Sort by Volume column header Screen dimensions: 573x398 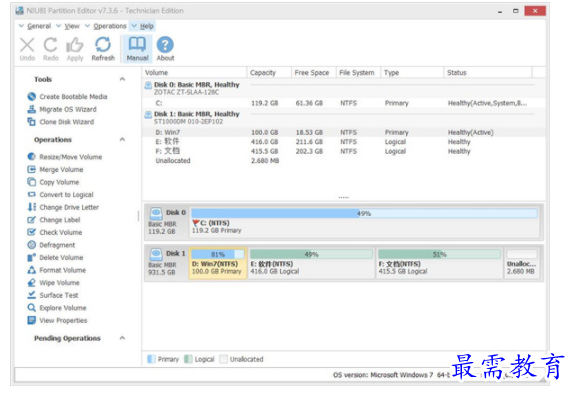194,73
